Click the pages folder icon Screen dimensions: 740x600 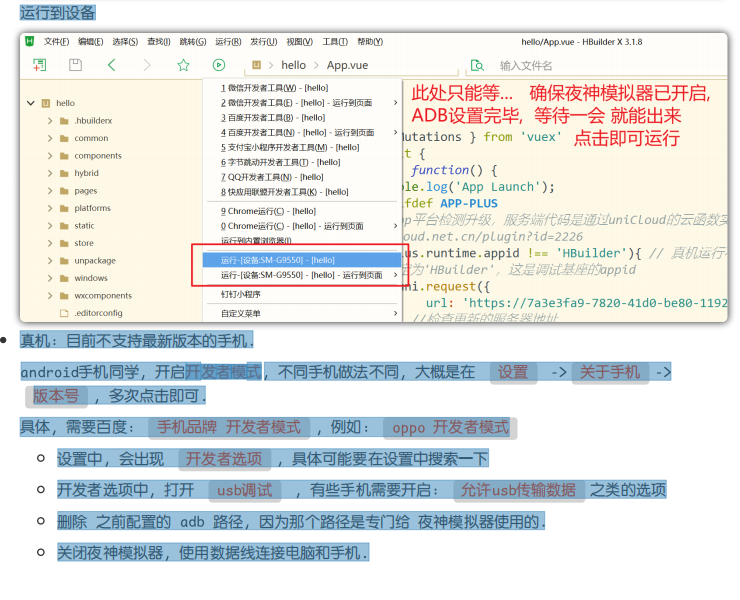[64, 191]
